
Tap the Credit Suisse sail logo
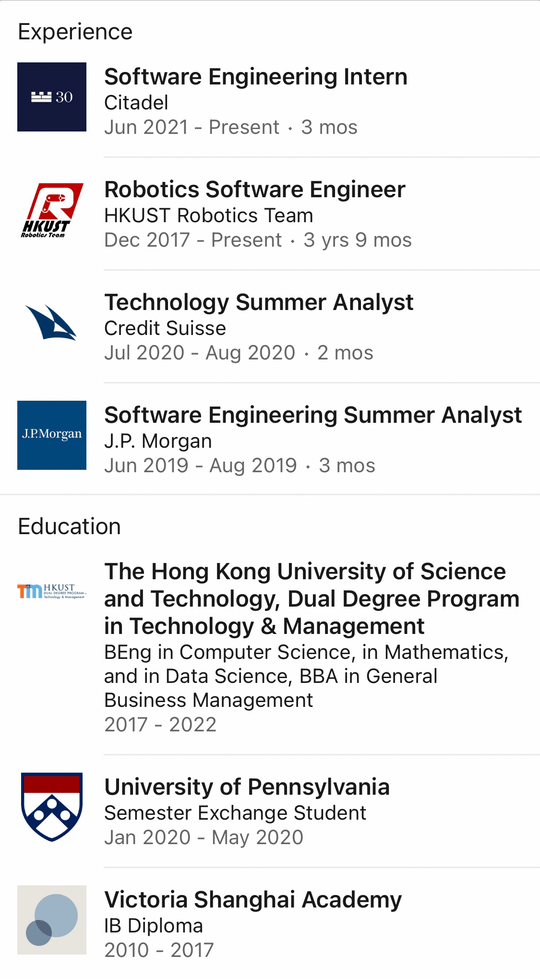pos(51,322)
